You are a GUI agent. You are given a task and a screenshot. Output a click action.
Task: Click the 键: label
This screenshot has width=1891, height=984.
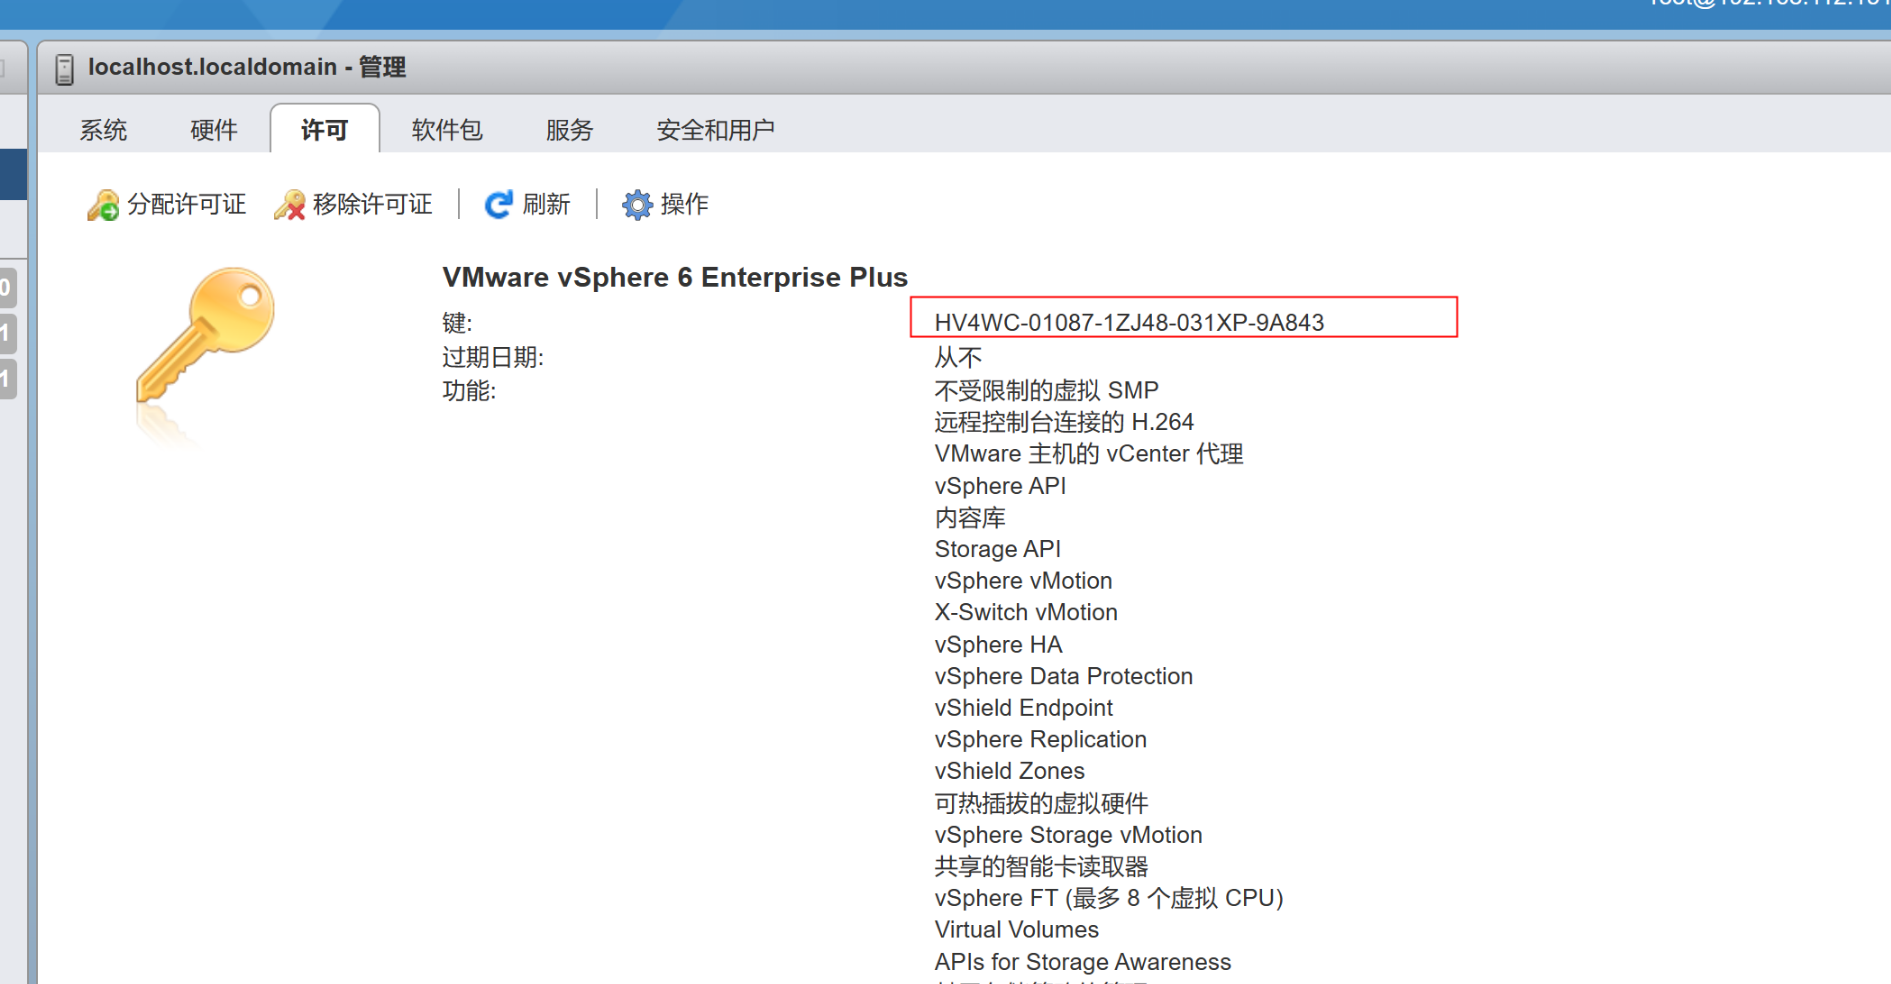coord(457,323)
